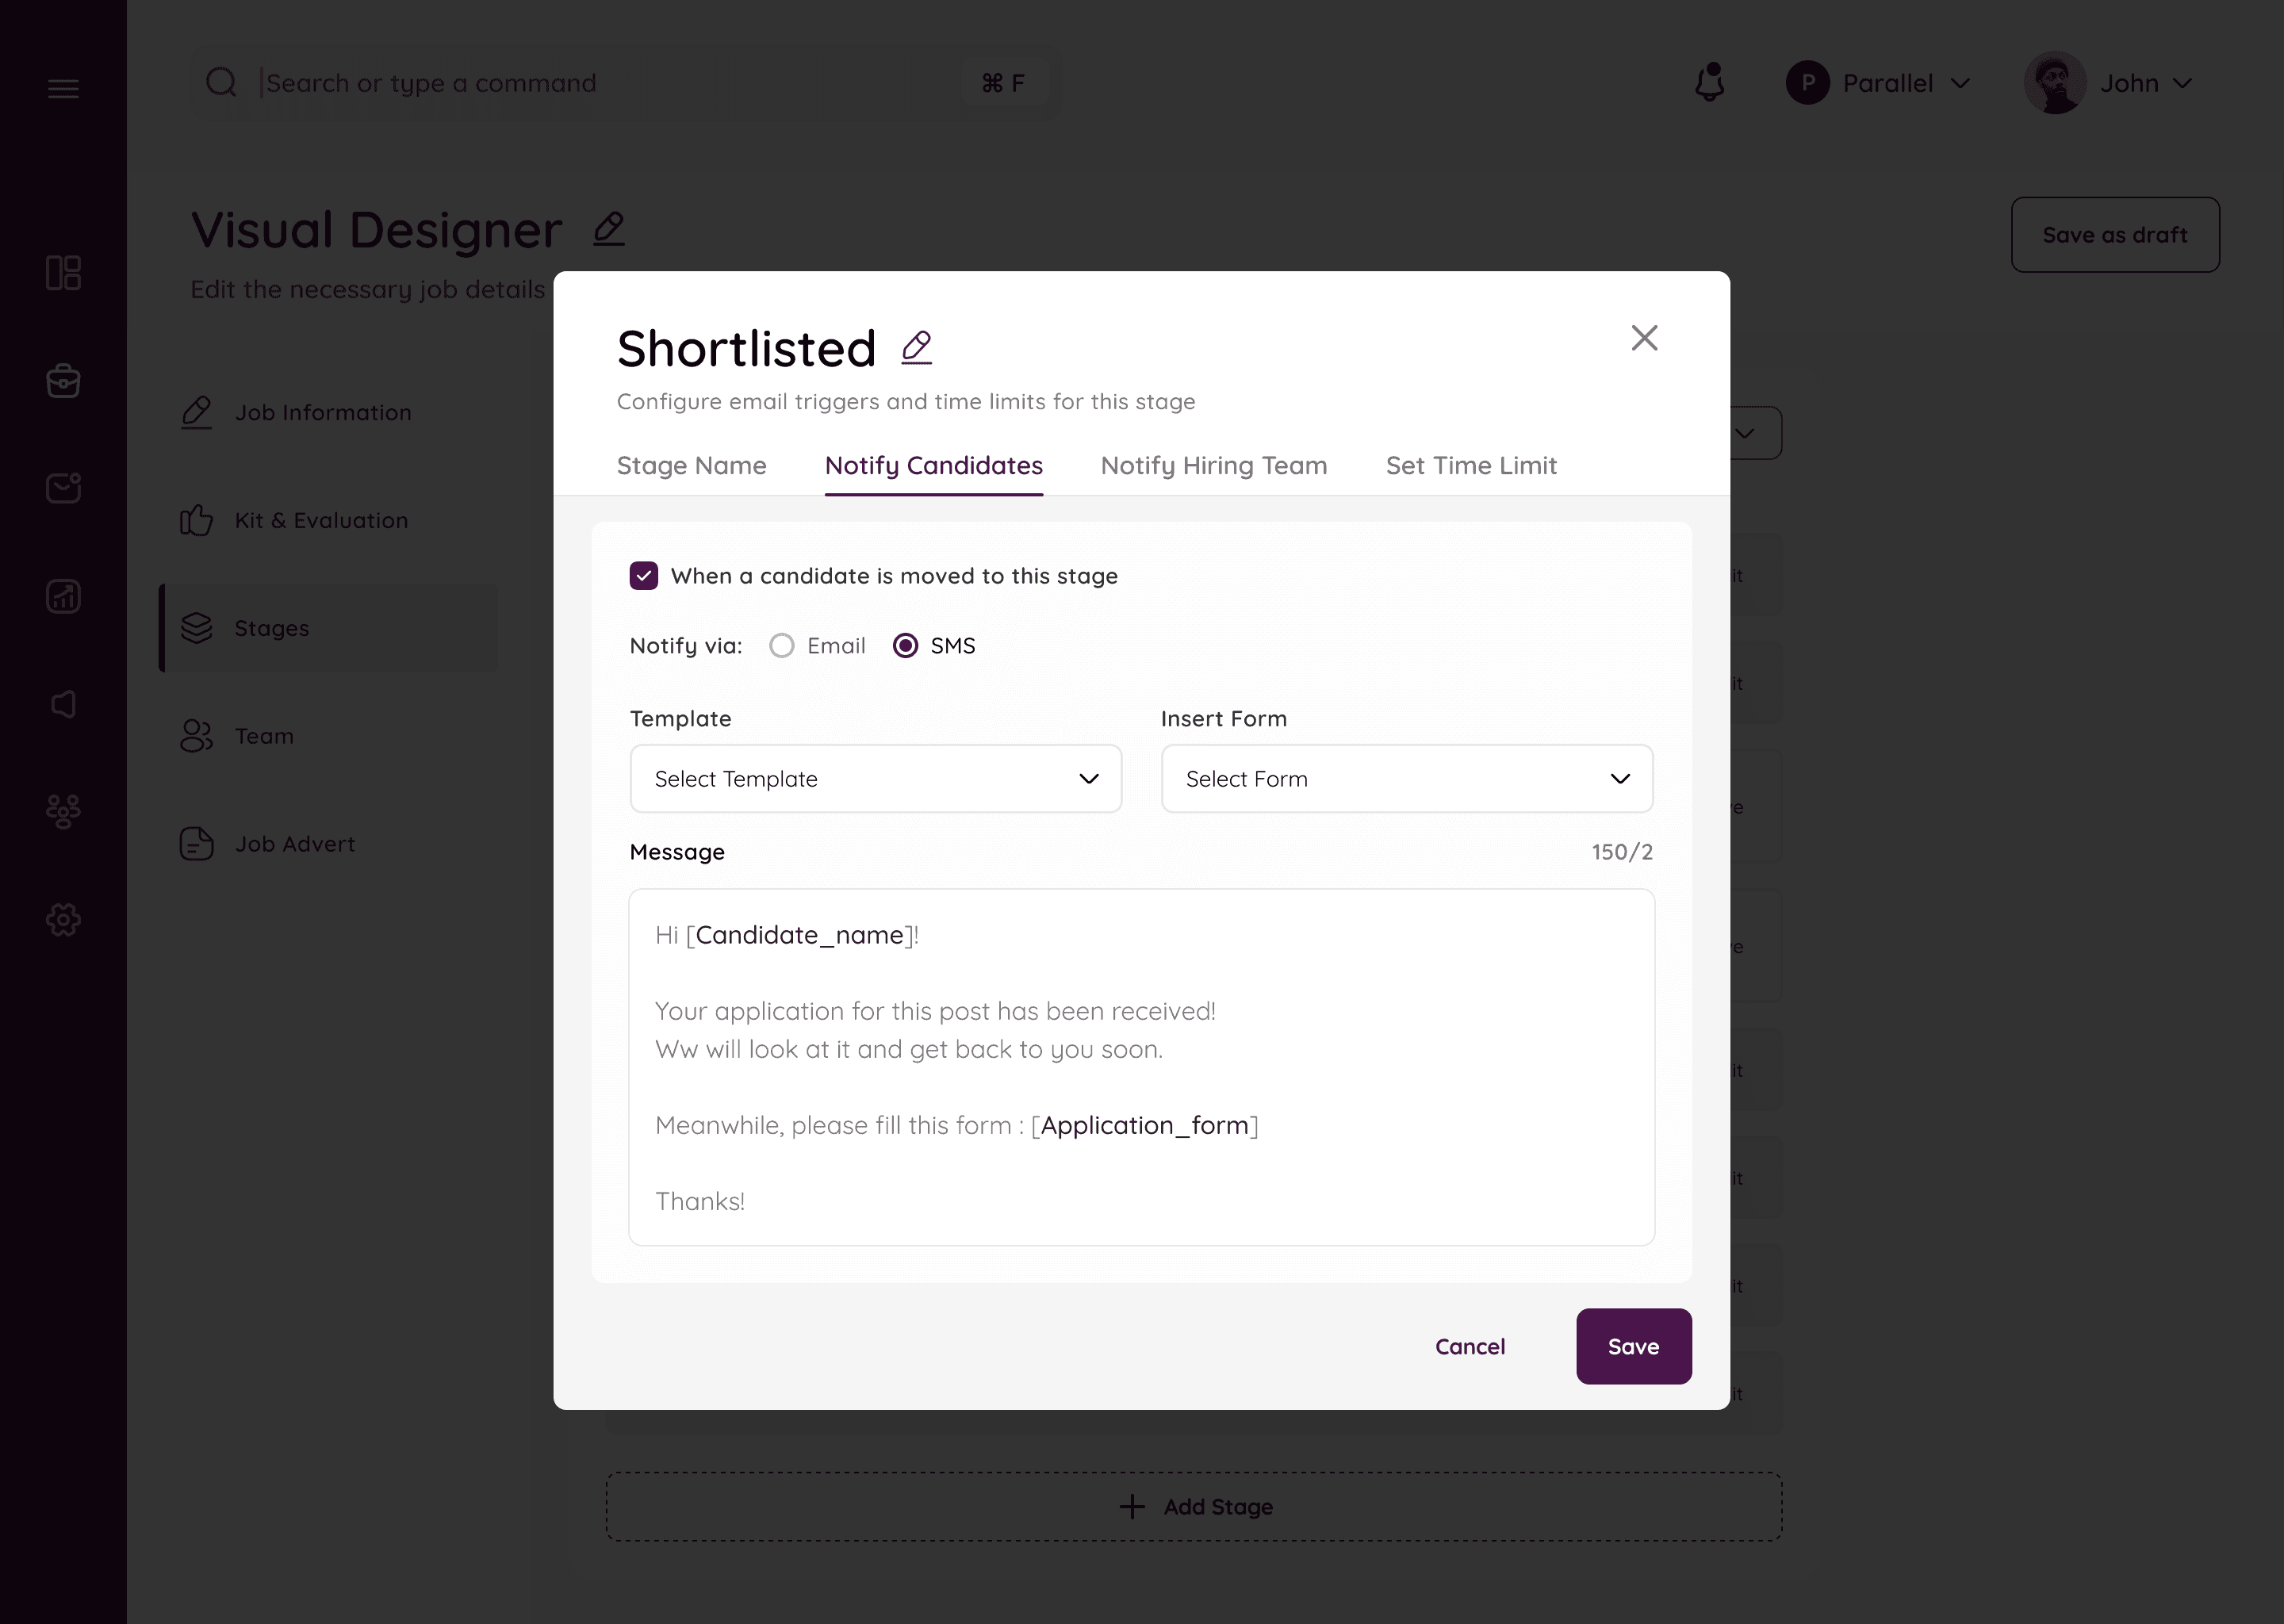This screenshot has width=2284, height=1624.
Task: Click the pencil icon beside Shortlisted title
Action: pyautogui.click(x=916, y=348)
